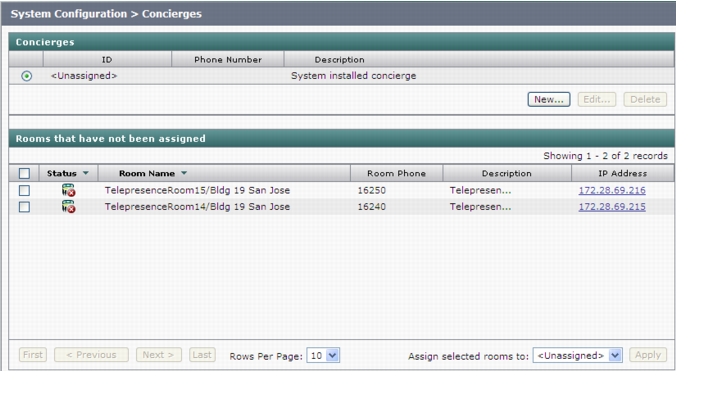Click the error status icon for TelepresenceRoom14
Image resolution: width=701 pixels, height=395 pixels.
(x=68, y=206)
